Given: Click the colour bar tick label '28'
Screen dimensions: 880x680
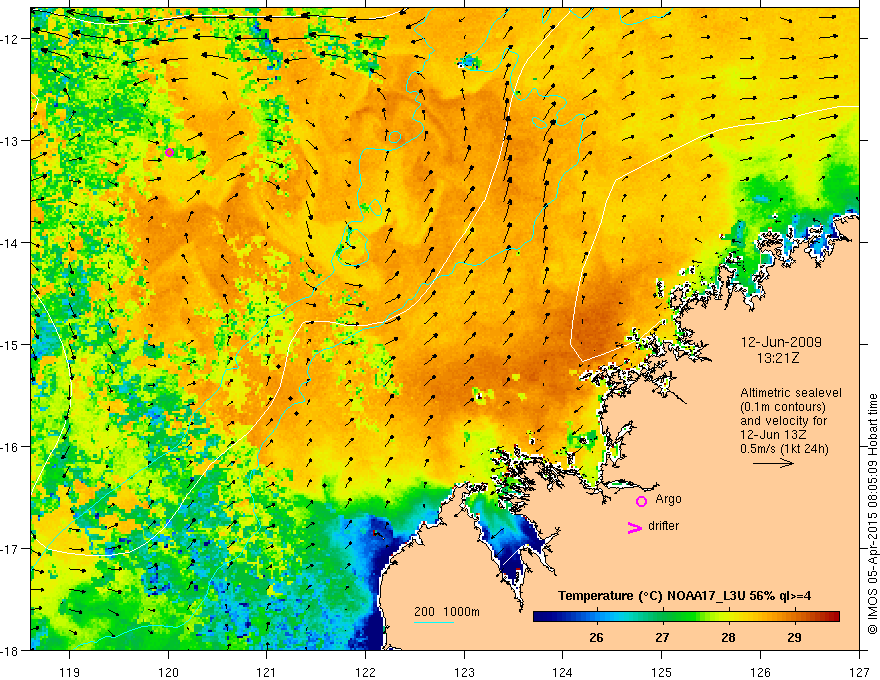Looking at the screenshot, I should click(x=728, y=637).
